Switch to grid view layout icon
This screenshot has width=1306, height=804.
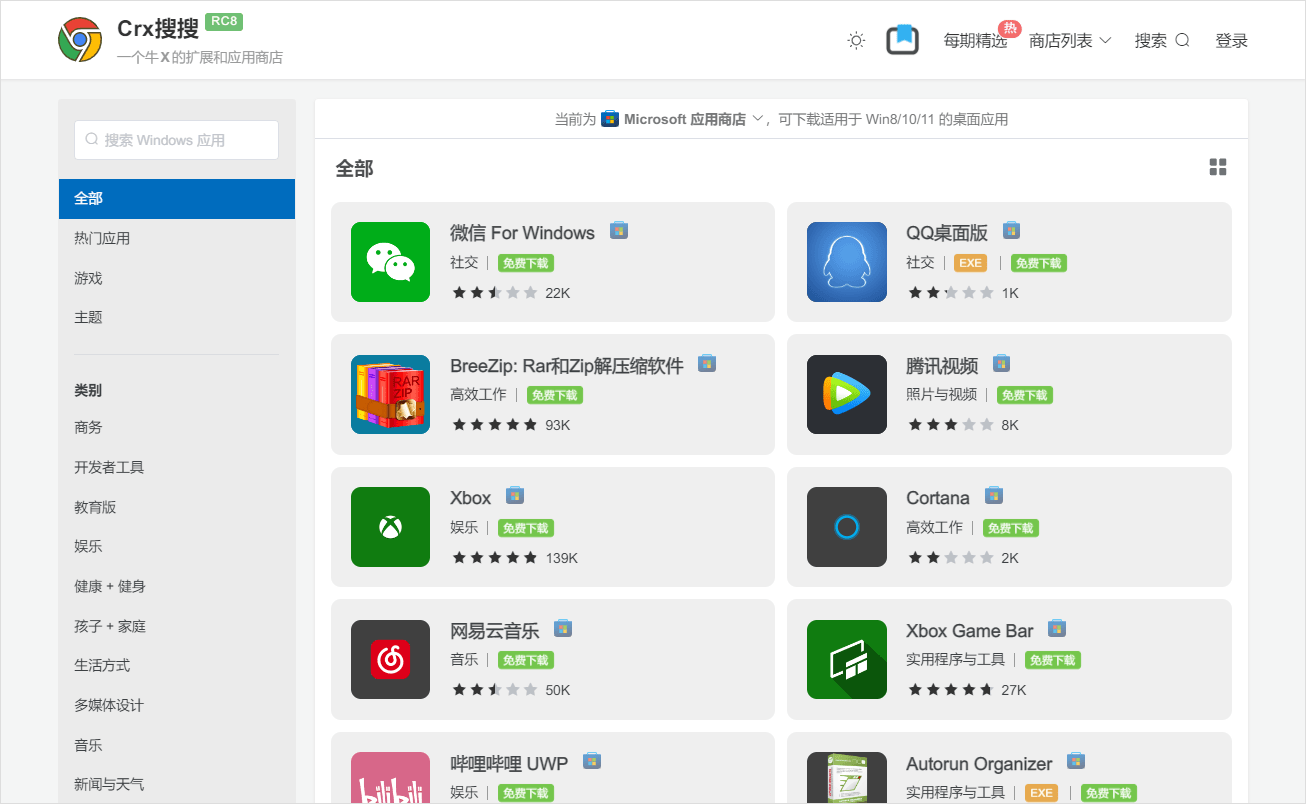1217,167
